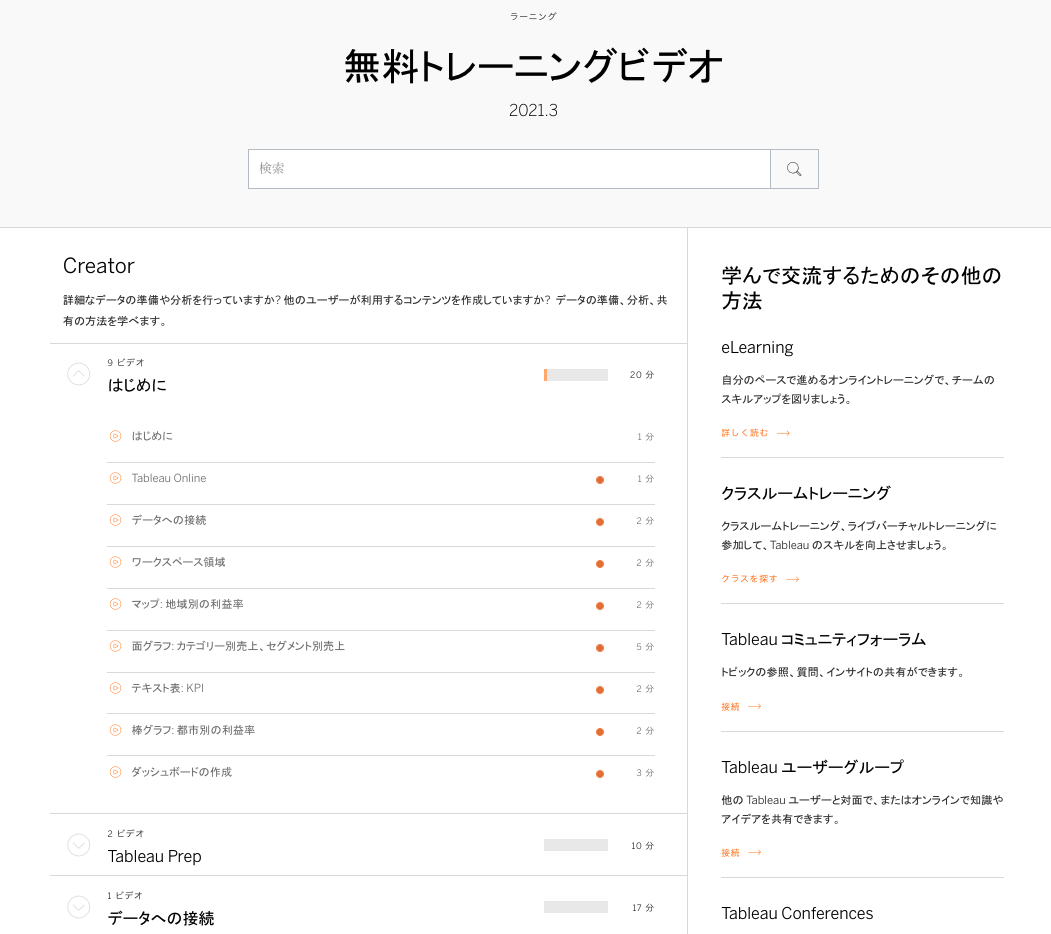This screenshot has height=934, width=1051.
Task: Click クラスルームトレーニング heading
Action: pyautogui.click(x=806, y=493)
